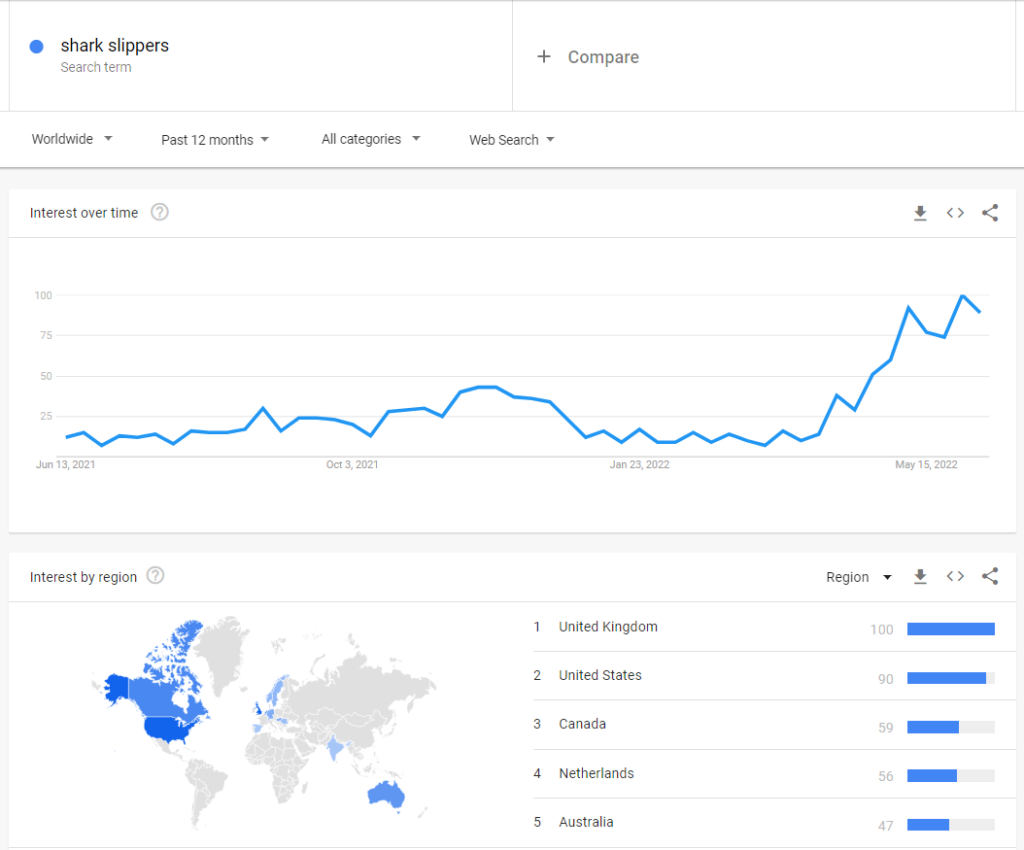
Task: Share the Interest over time chart
Action: point(989,213)
